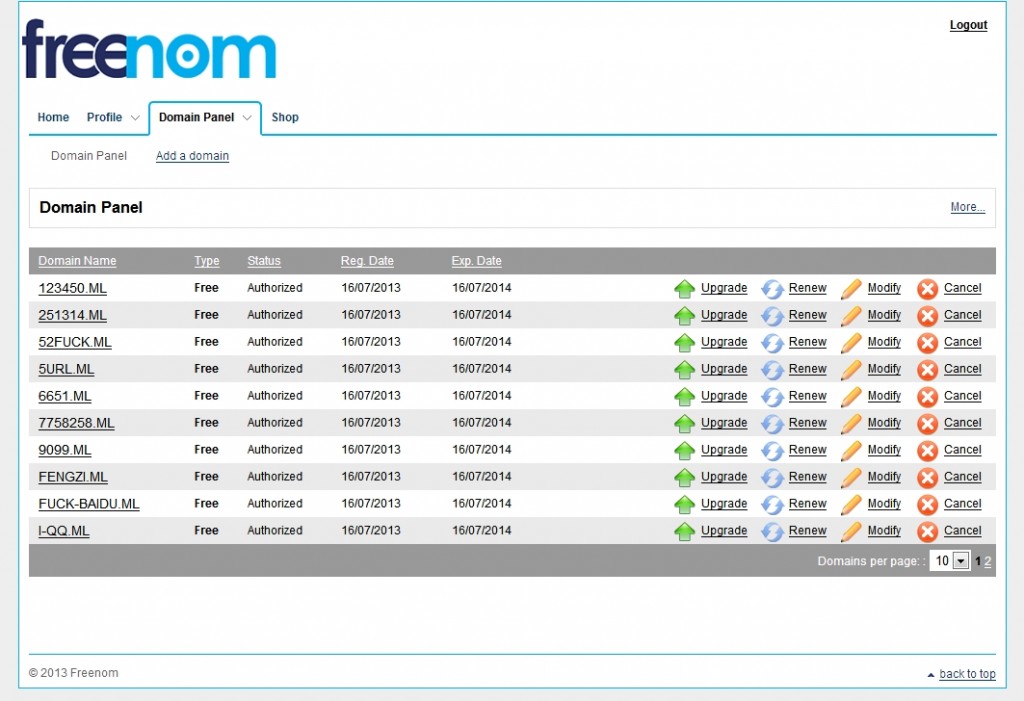Click the back to top link
Image resolution: width=1024 pixels, height=701 pixels.
click(x=967, y=674)
